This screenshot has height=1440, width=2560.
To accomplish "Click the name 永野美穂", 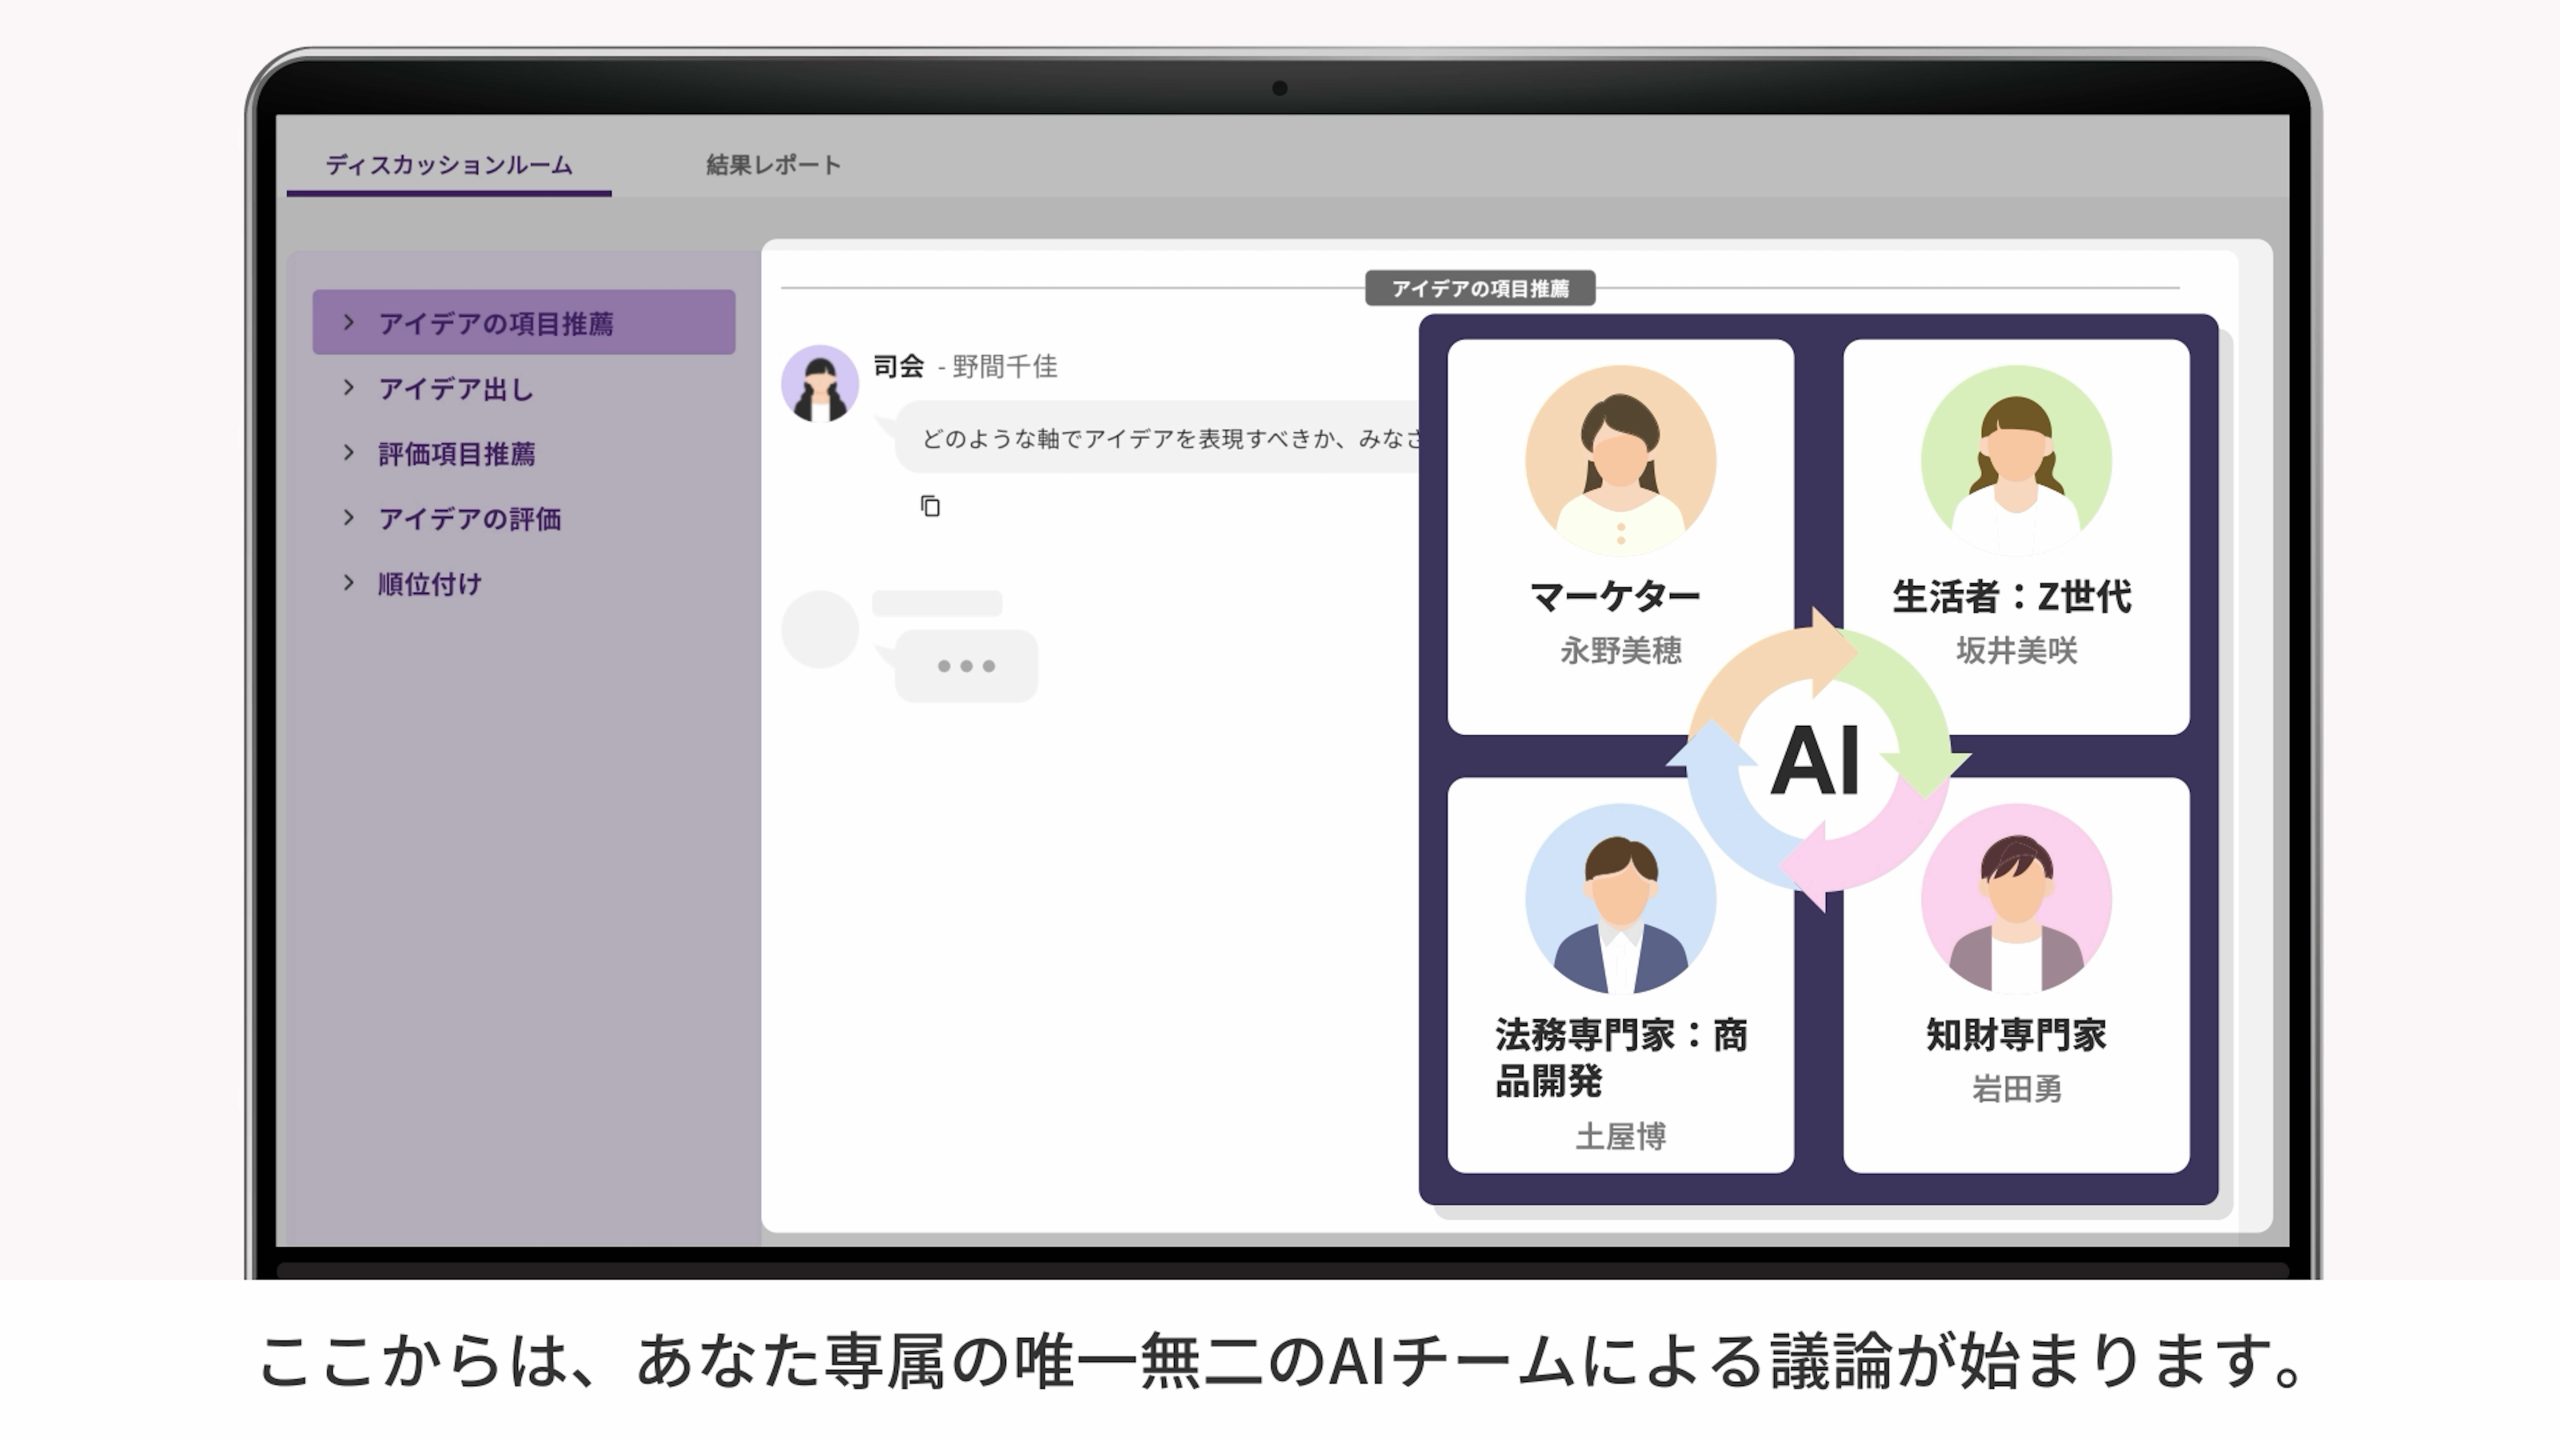I will pos(1620,651).
